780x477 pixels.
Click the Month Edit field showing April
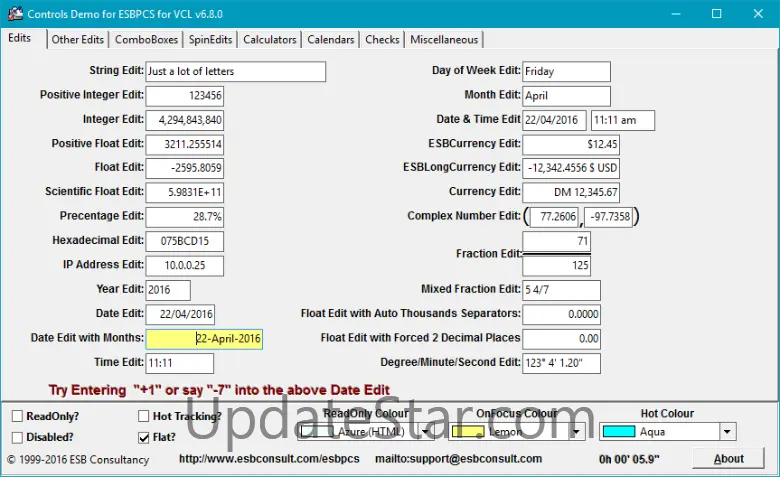tap(567, 96)
